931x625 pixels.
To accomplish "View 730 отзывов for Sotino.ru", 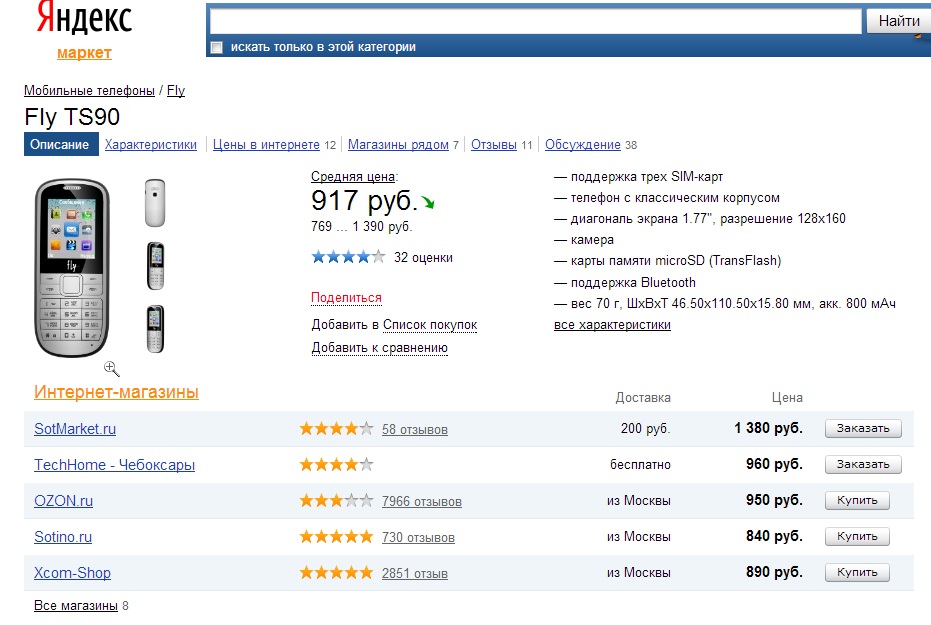I will (418, 537).
